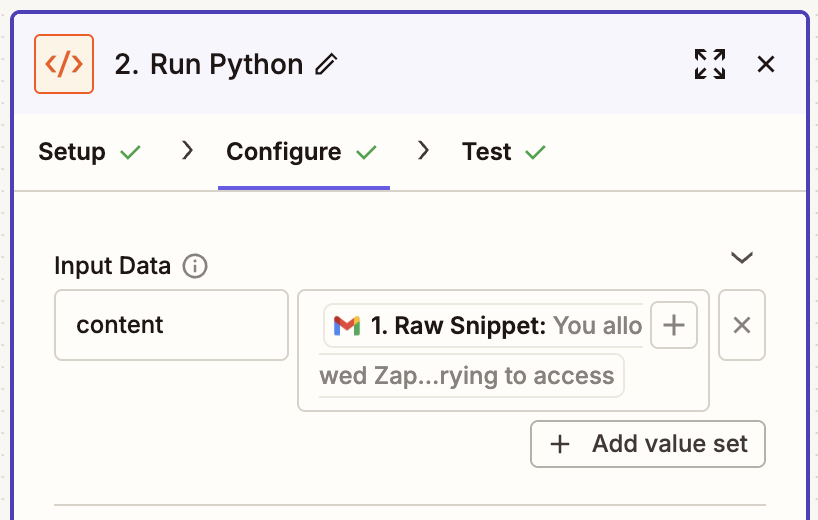Click the chevron between Setup and Configure
Viewport: 818px width, 520px height.
coord(186,151)
